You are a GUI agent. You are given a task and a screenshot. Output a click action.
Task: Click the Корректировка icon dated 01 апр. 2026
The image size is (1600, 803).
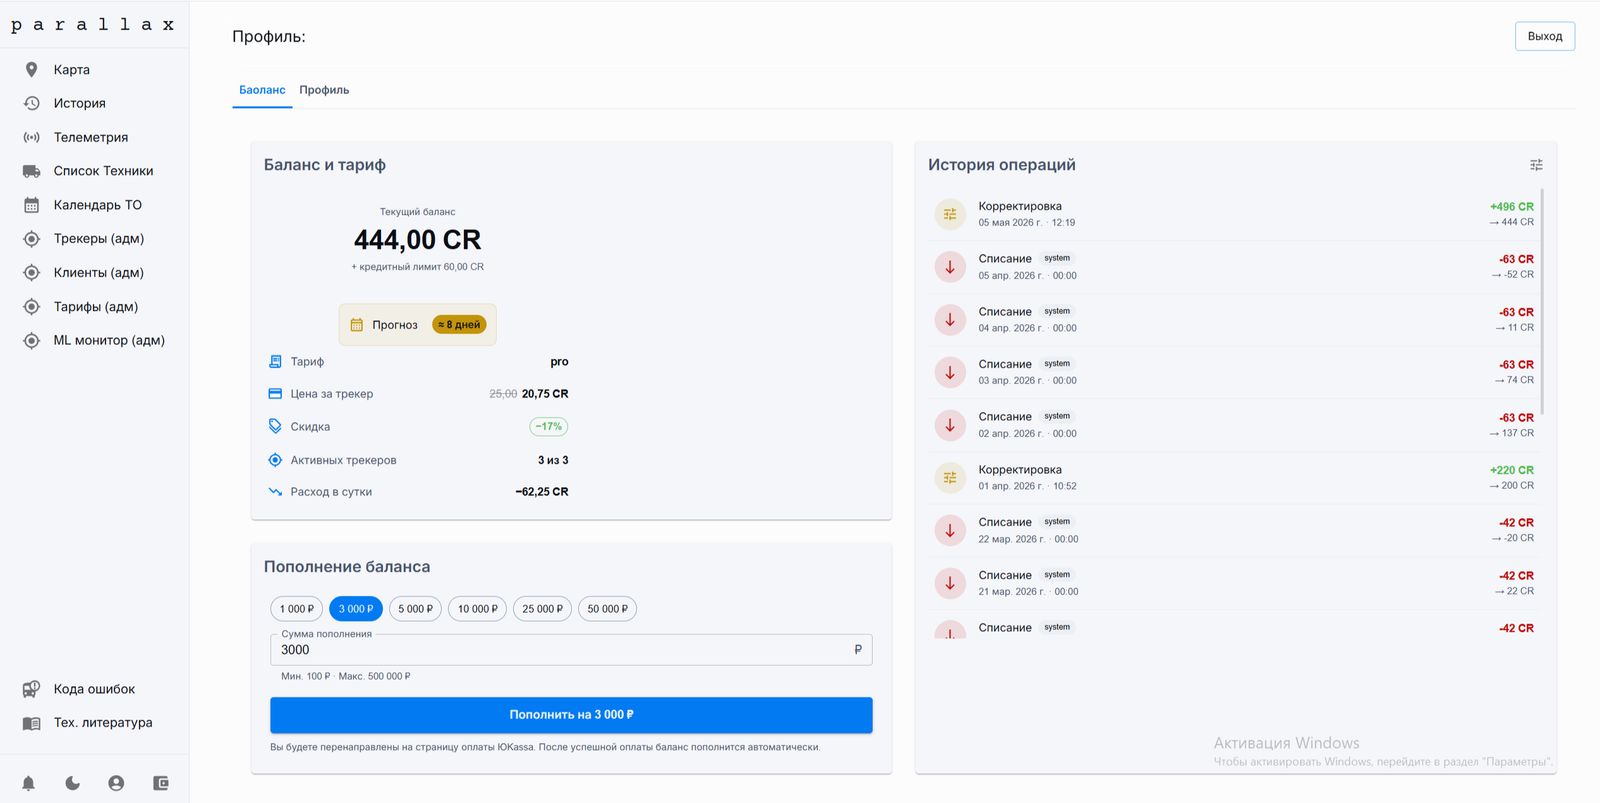click(x=950, y=478)
